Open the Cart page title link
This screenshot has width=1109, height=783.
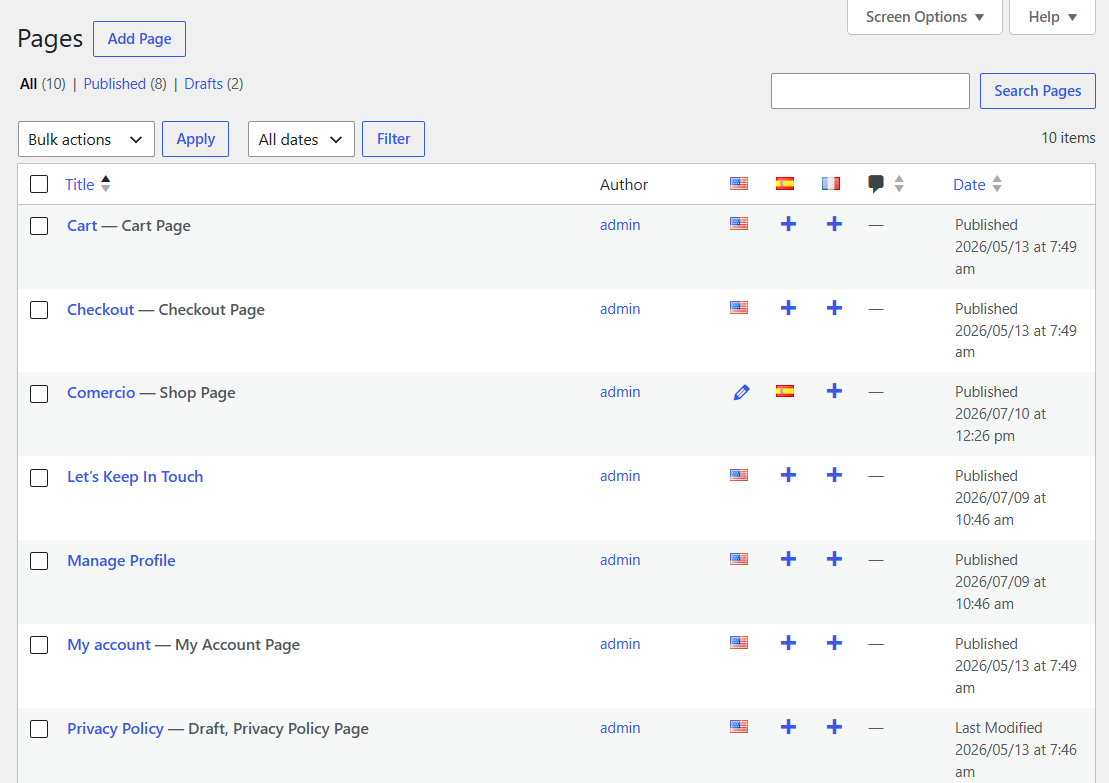tap(82, 226)
